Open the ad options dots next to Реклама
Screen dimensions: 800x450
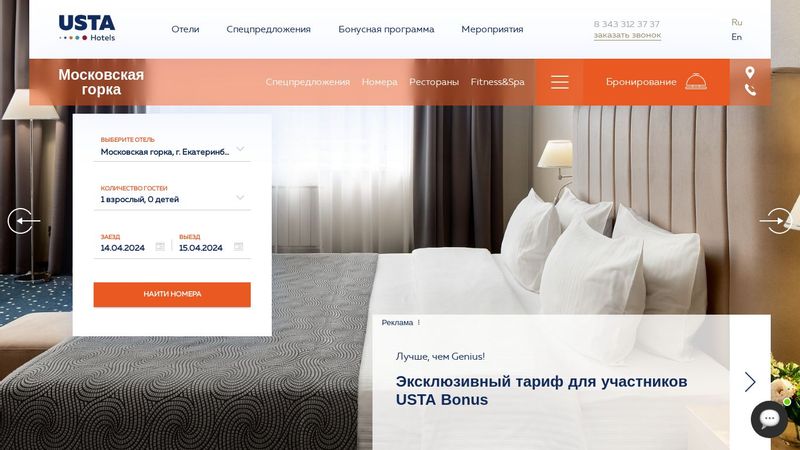418,322
